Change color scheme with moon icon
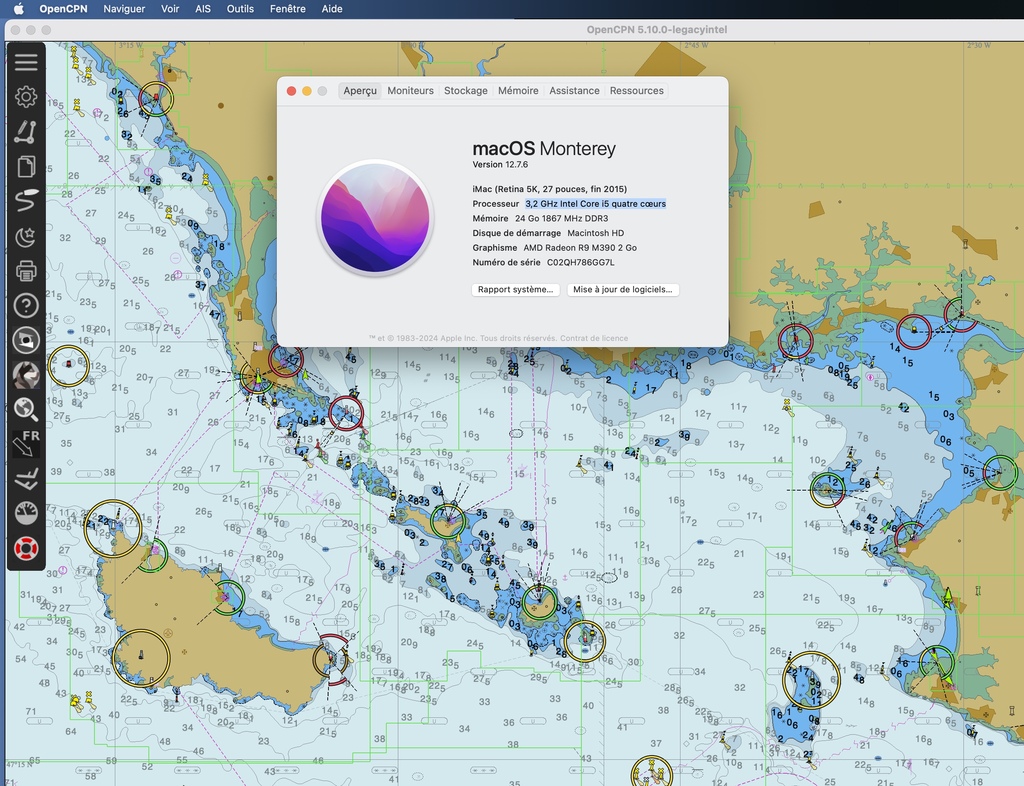This screenshot has height=786, width=1024. tap(26, 236)
